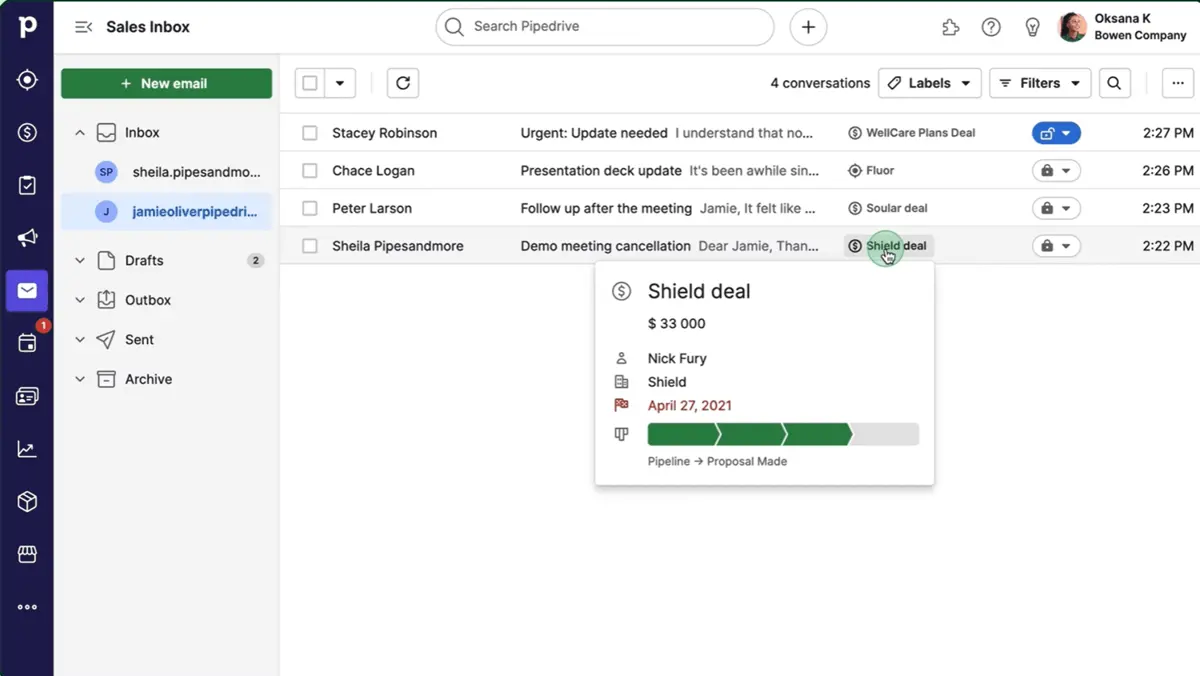Expand the Archive folder chevron

(80, 379)
